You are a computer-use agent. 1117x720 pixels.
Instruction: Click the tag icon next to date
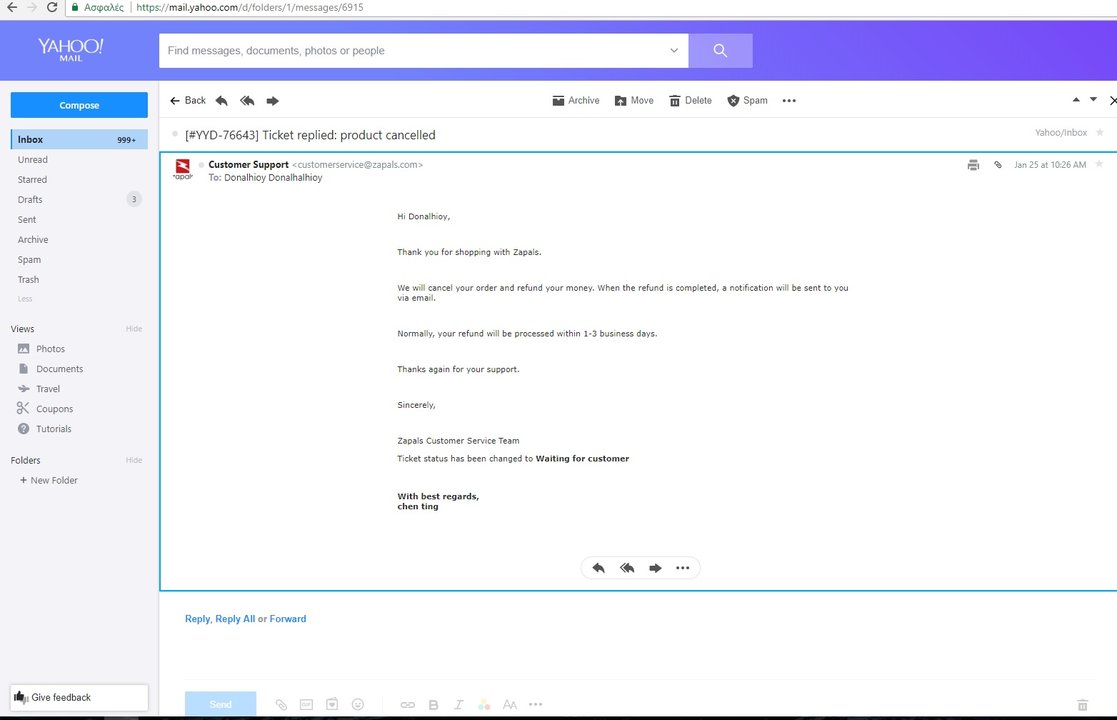coord(998,165)
